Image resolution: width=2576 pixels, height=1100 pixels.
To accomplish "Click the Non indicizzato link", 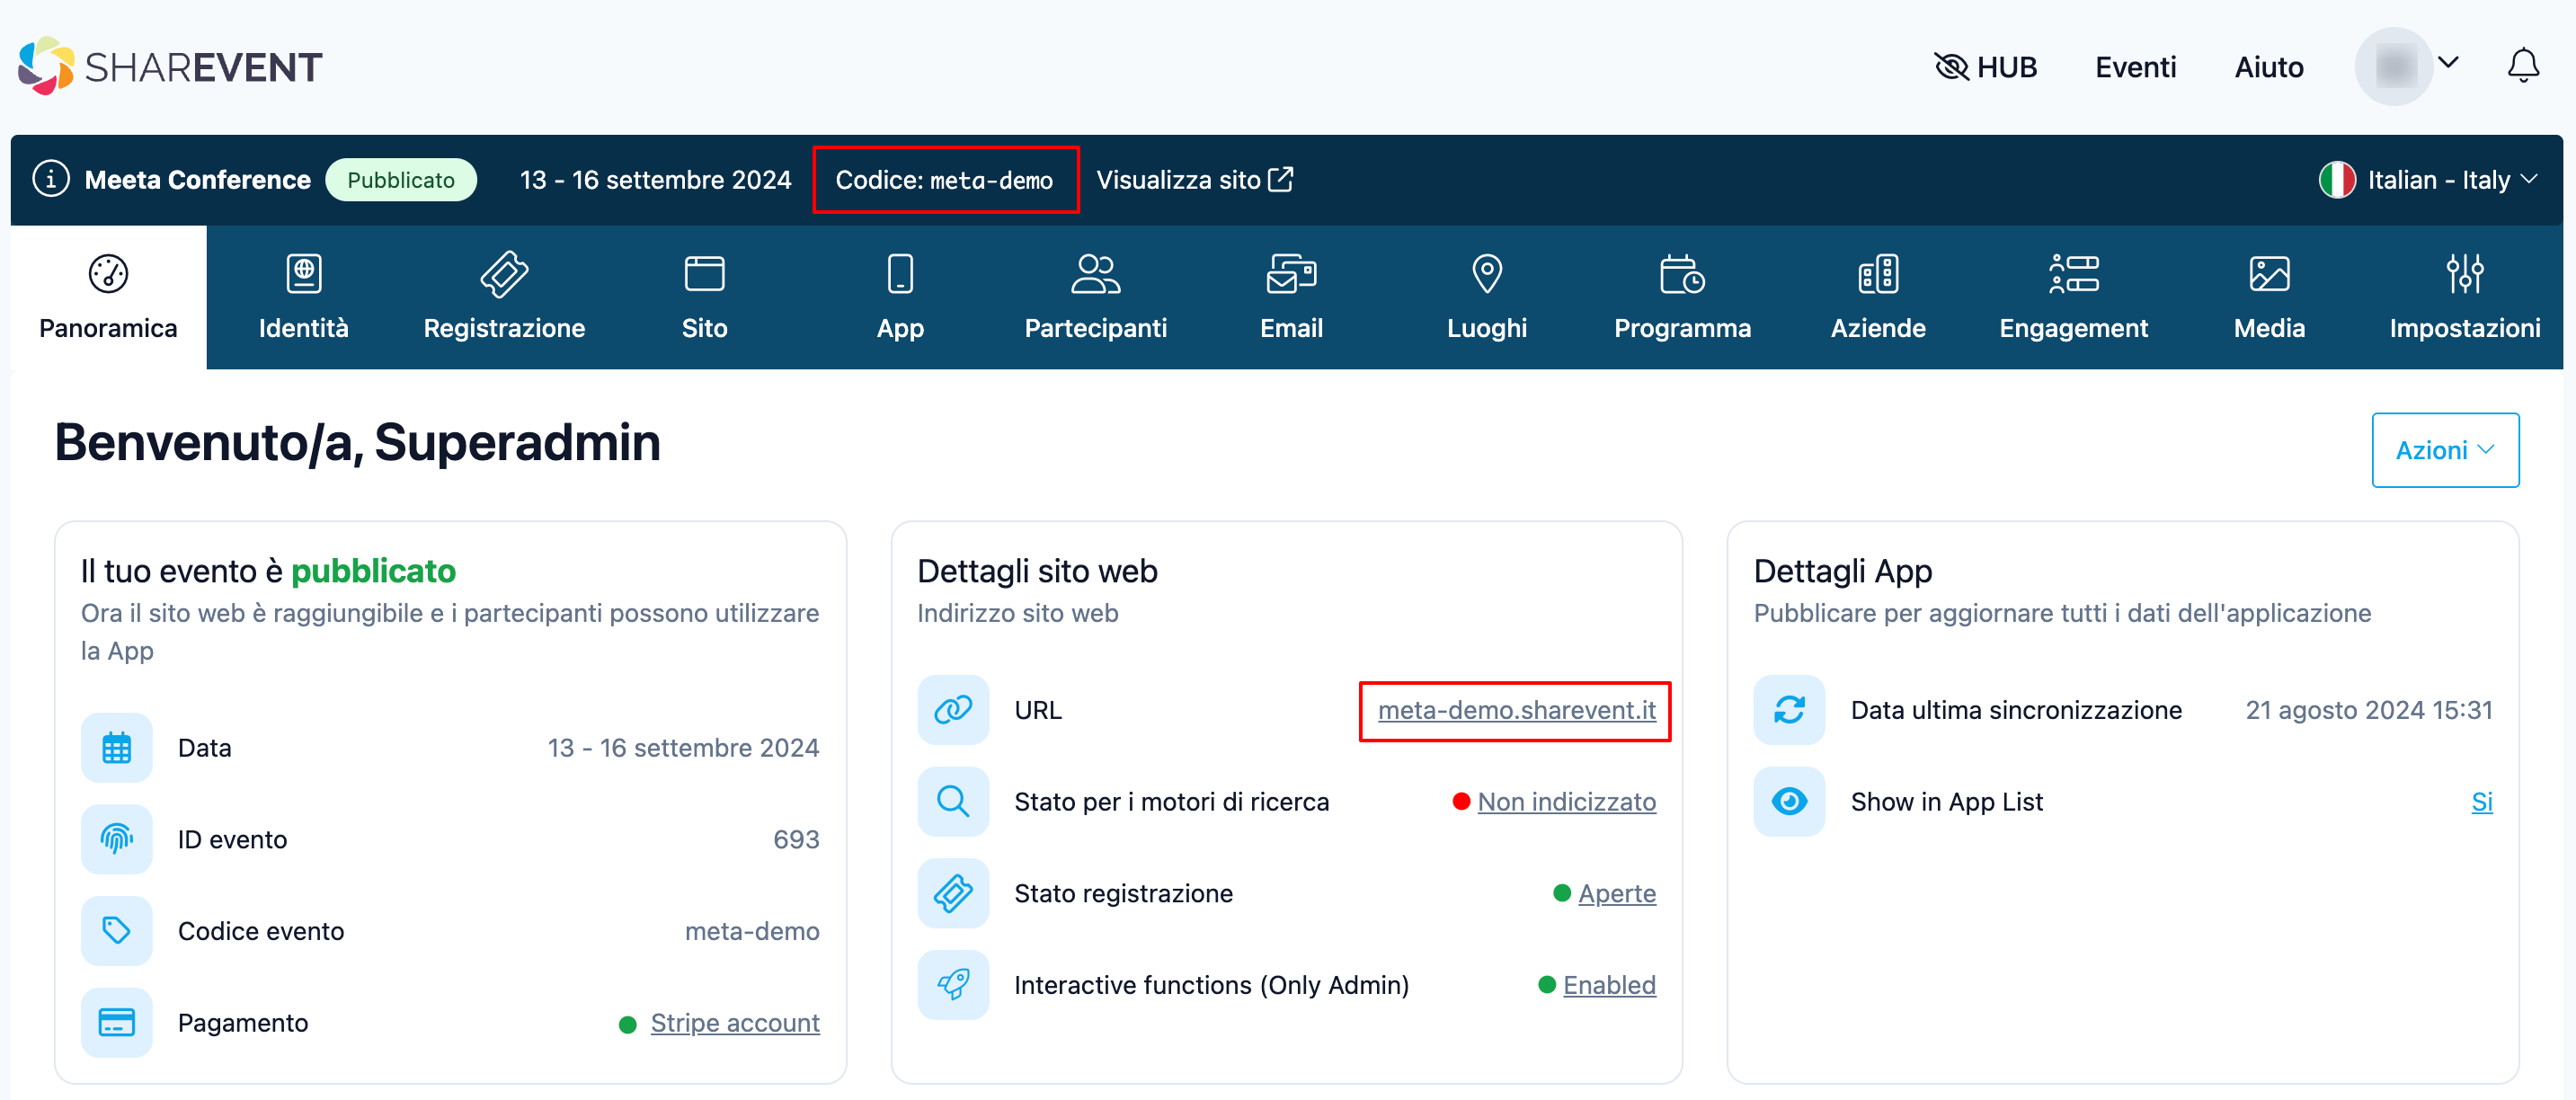I will point(1566,802).
